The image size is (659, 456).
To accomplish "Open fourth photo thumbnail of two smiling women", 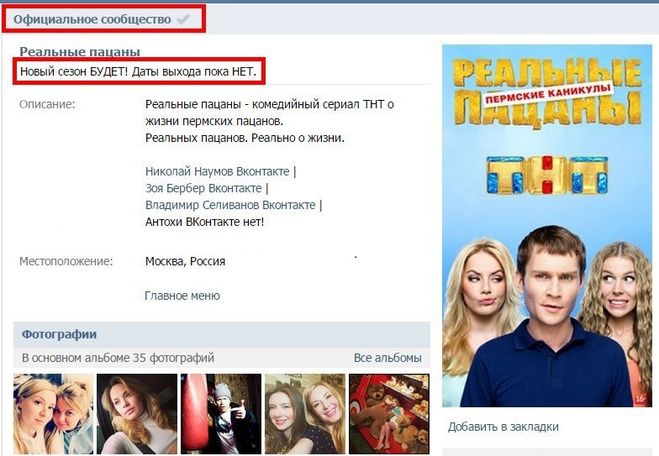I will [305, 414].
